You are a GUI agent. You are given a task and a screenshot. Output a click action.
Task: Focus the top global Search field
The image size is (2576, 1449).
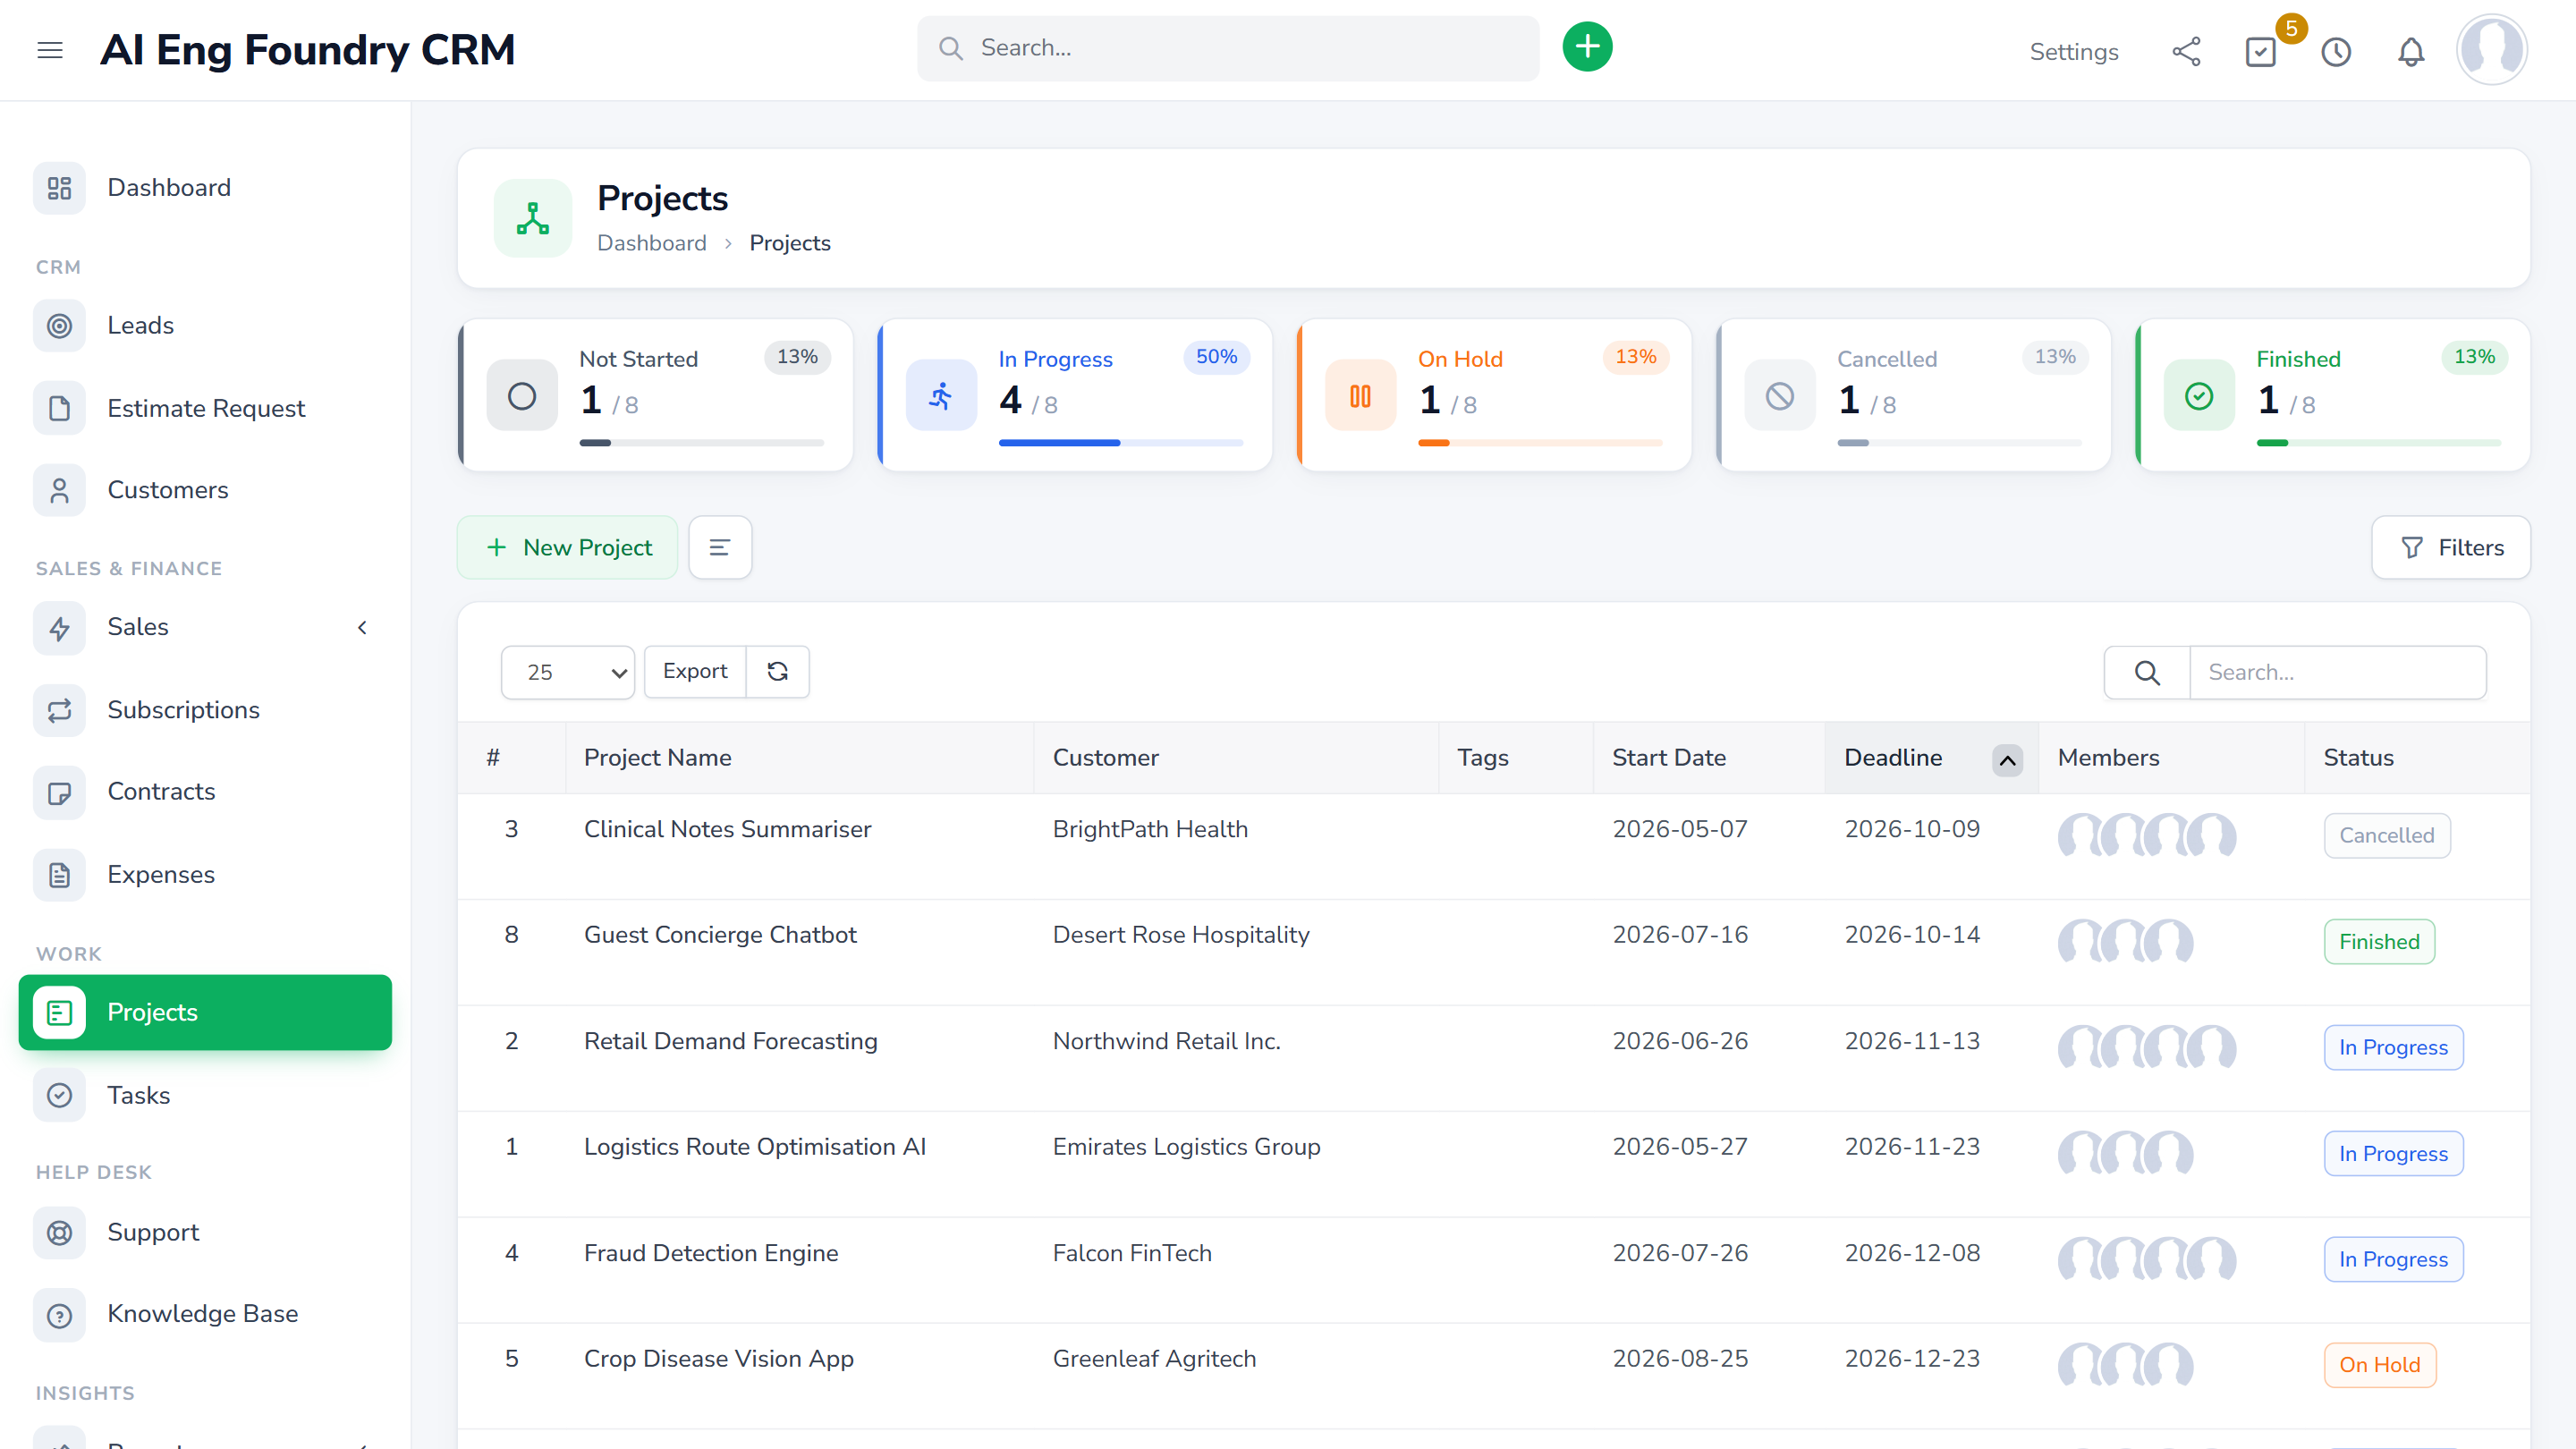point(1228,48)
